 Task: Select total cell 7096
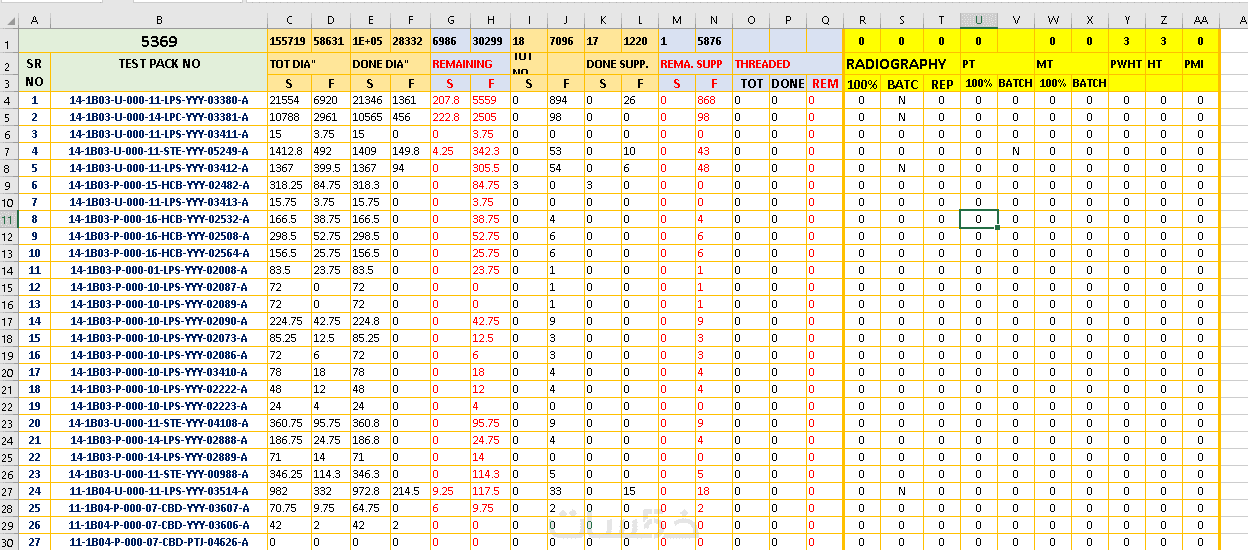[566, 41]
